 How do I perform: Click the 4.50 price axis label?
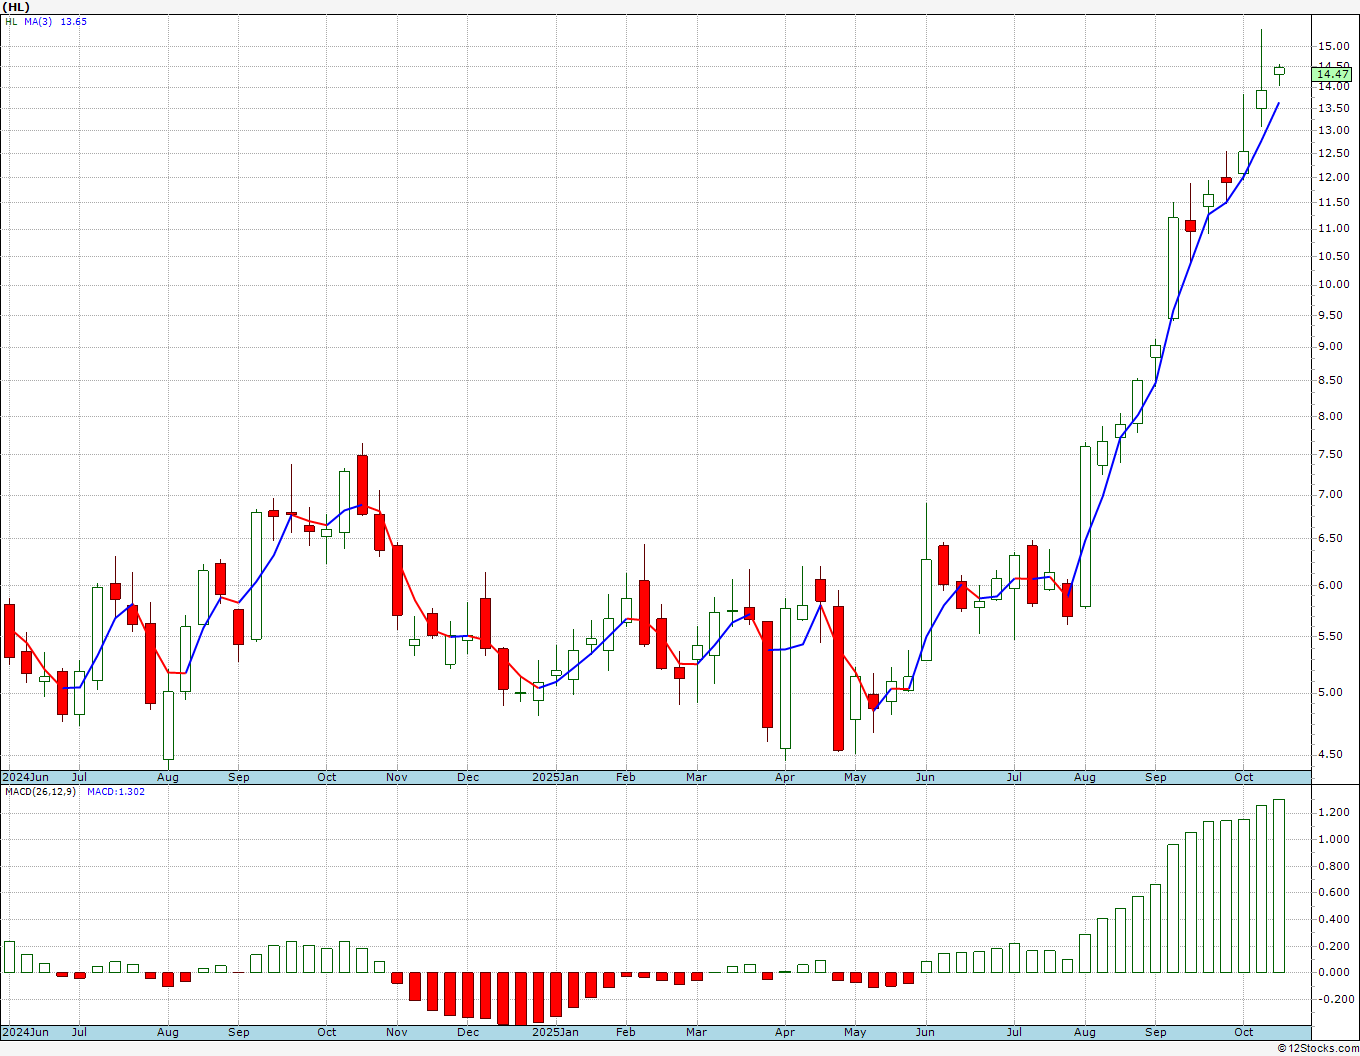coord(1332,755)
